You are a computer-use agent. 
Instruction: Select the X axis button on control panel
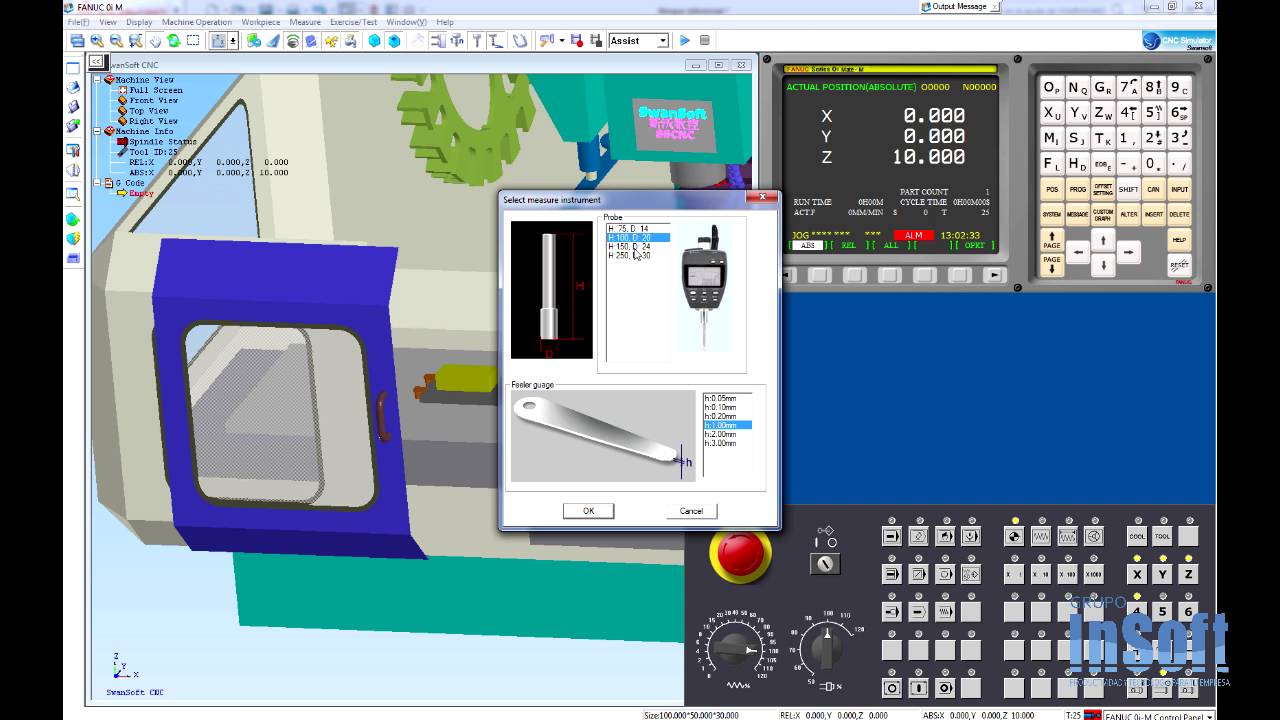1137,574
